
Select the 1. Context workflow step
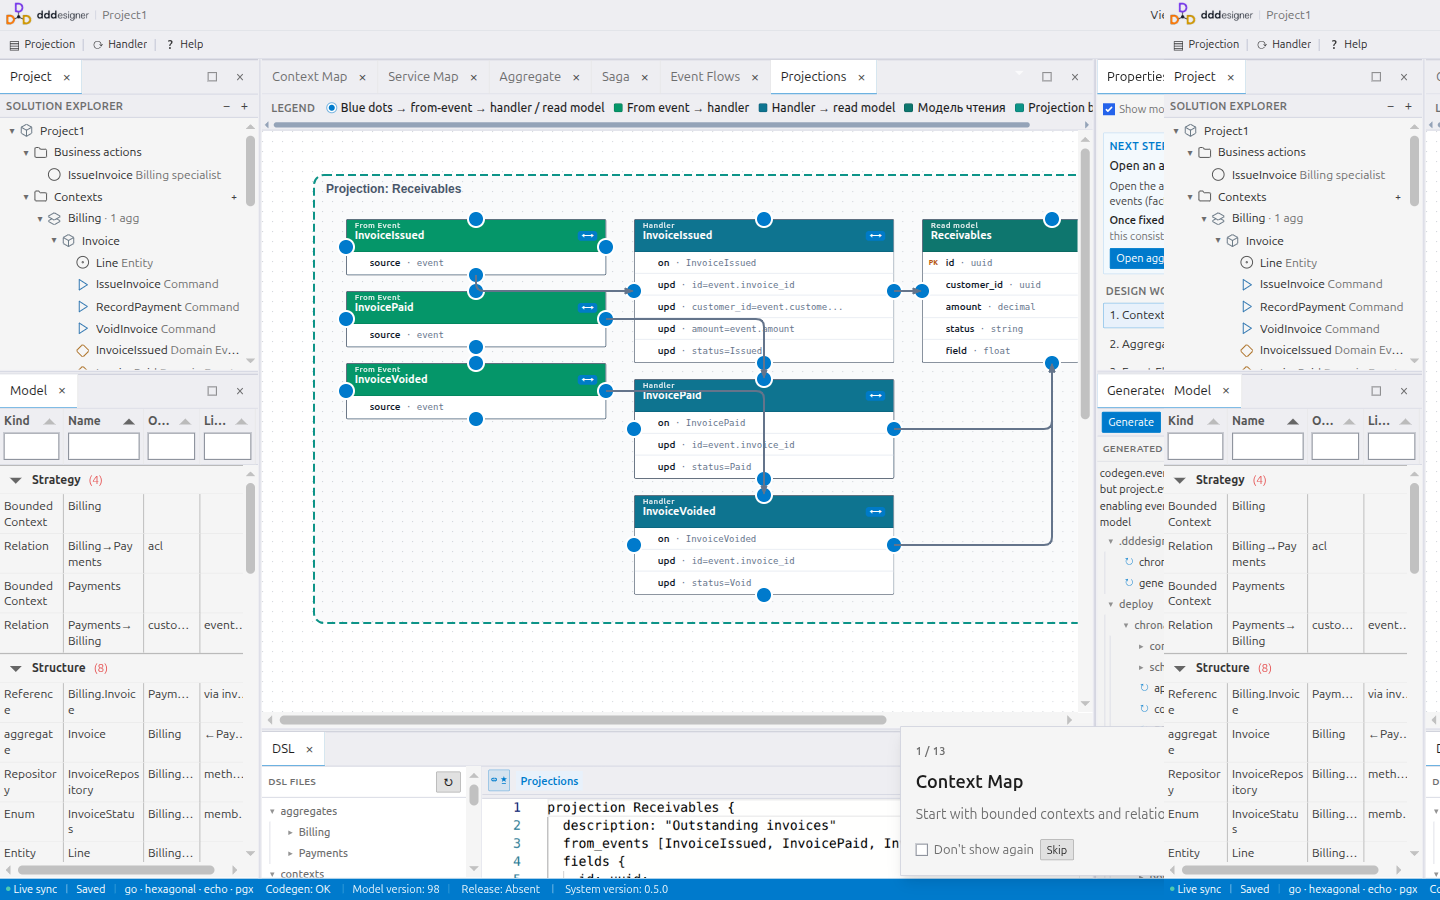(1134, 315)
